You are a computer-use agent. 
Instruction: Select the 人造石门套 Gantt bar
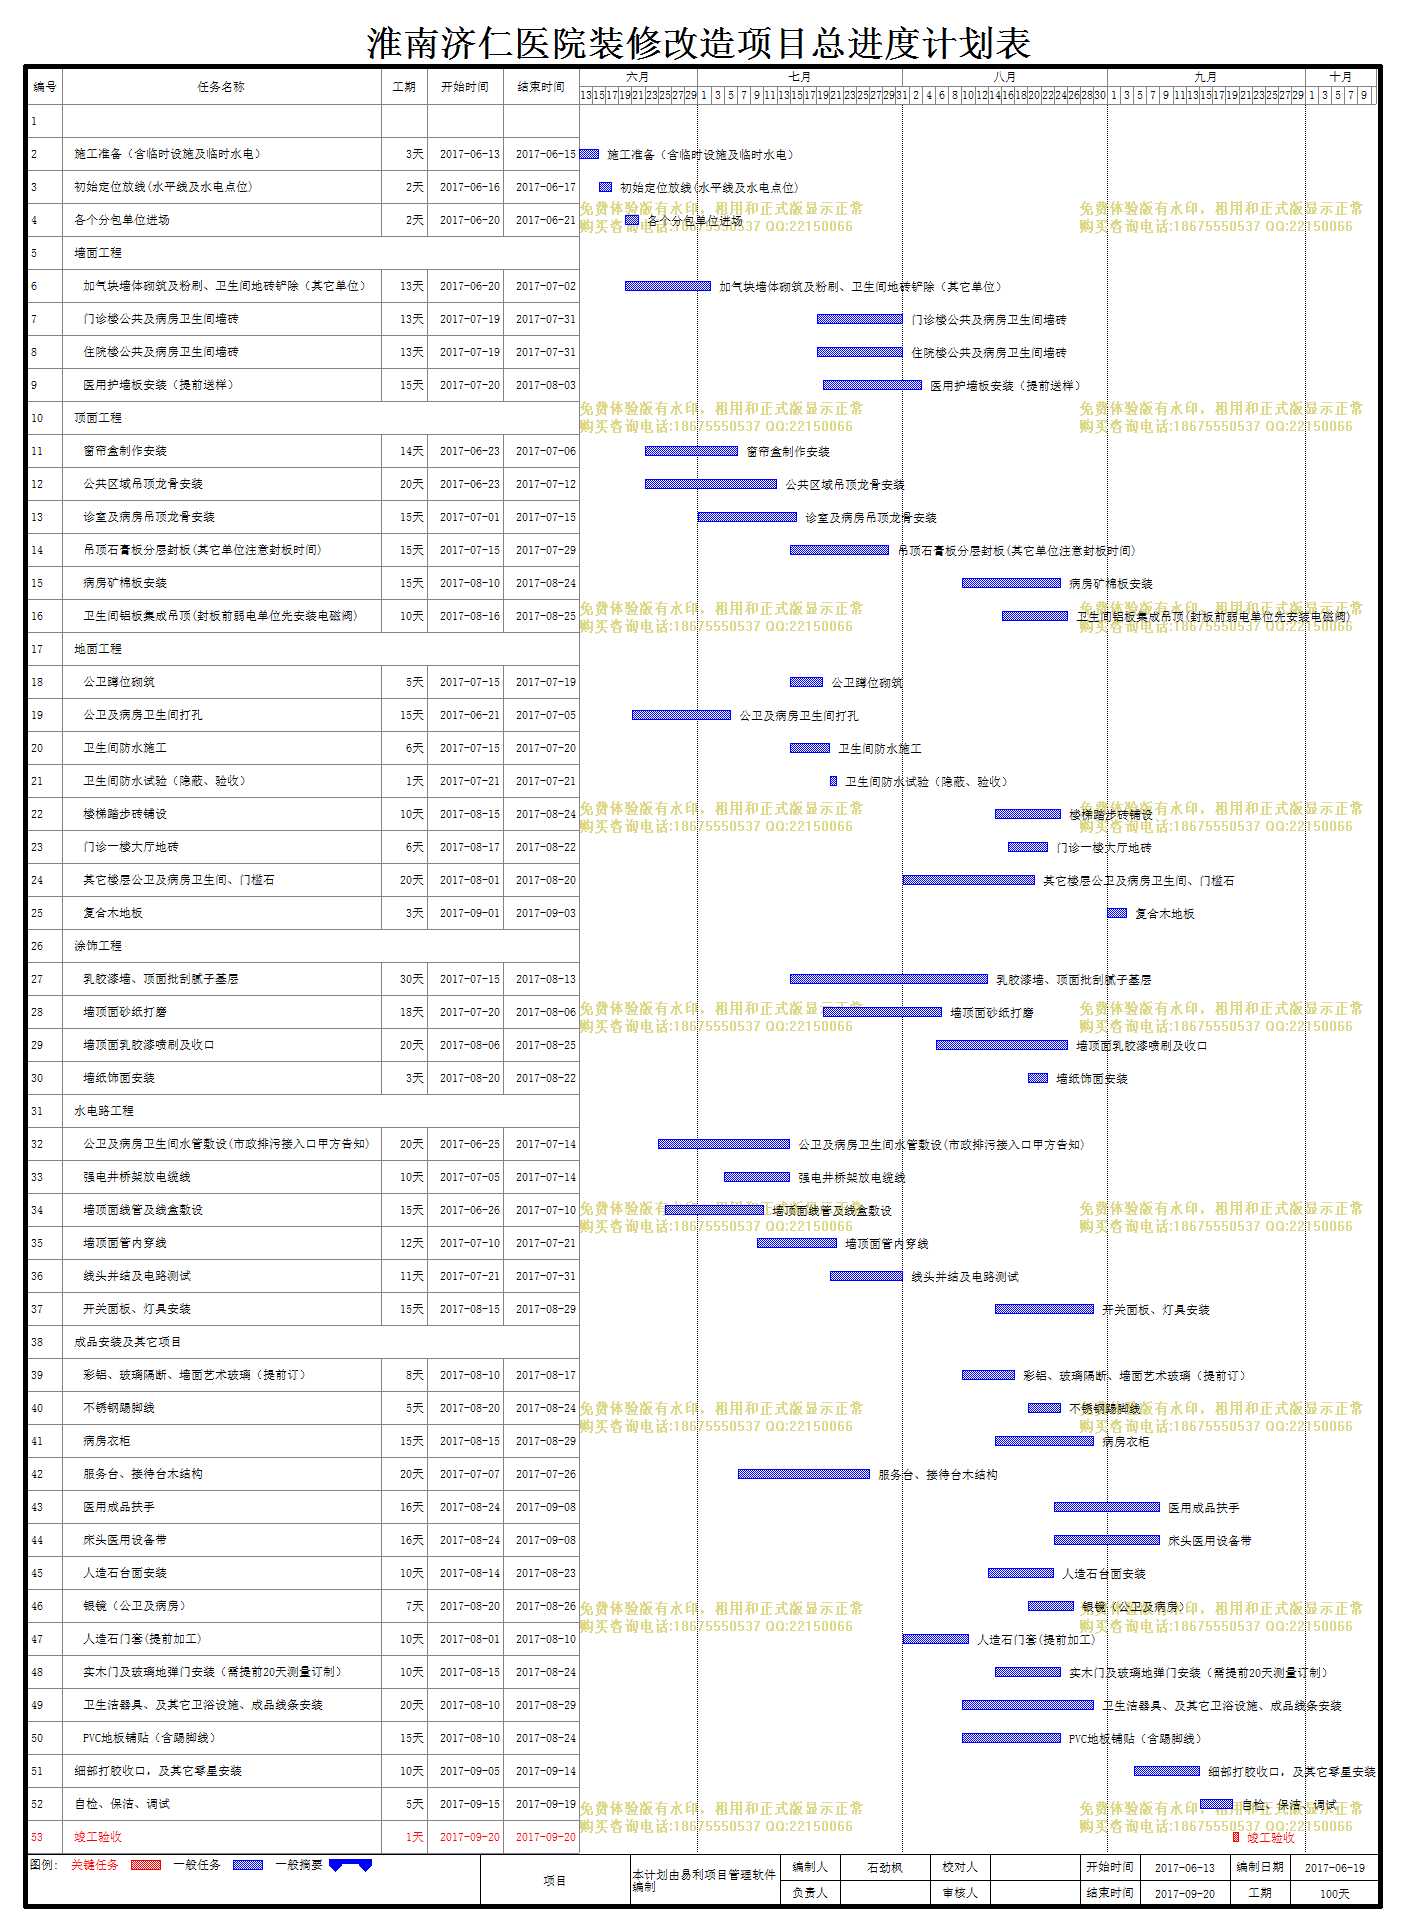936,1639
